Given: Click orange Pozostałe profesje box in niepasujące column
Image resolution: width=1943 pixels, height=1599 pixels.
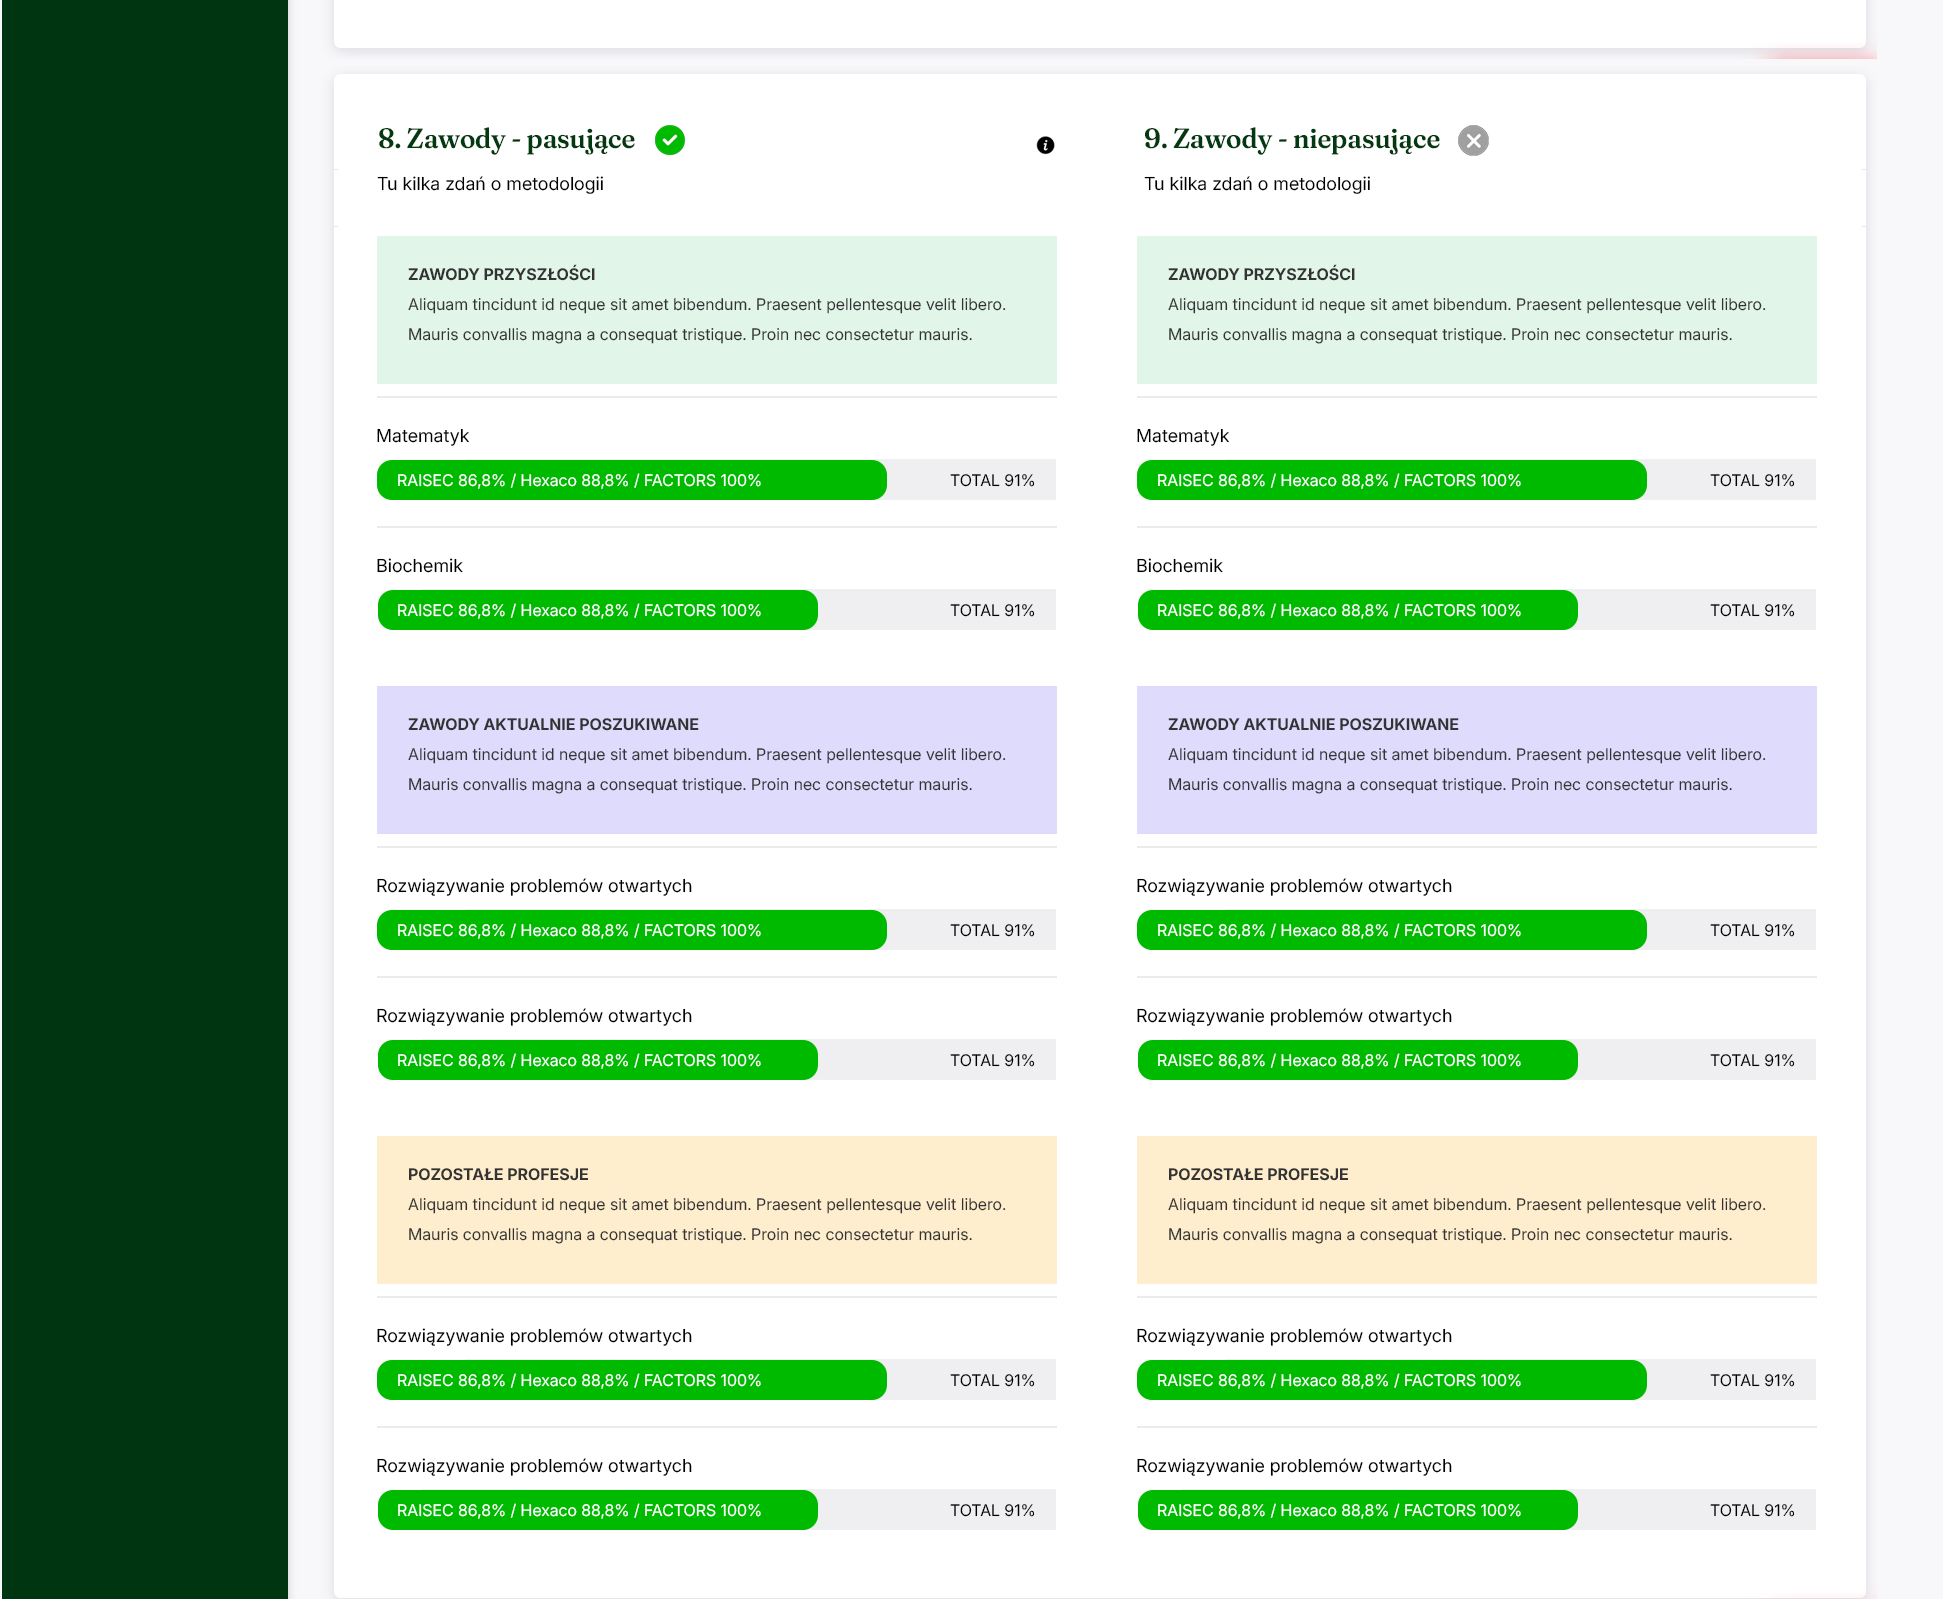Looking at the screenshot, I should [1476, 1210].
